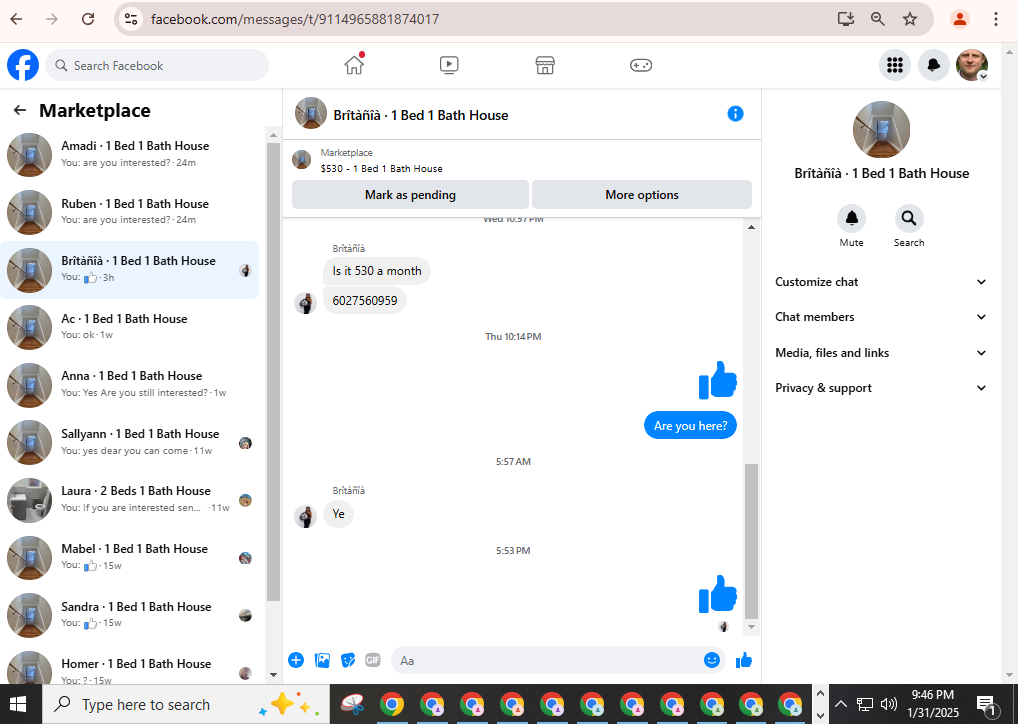Expand Media, files and links section
The image size is (1018, 724).
click(881, 353)
